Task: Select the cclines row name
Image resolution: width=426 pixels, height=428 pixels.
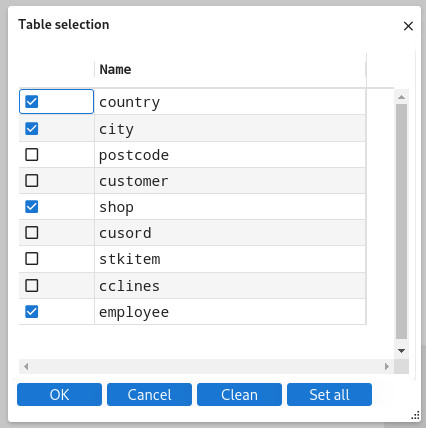Action: 129,286
